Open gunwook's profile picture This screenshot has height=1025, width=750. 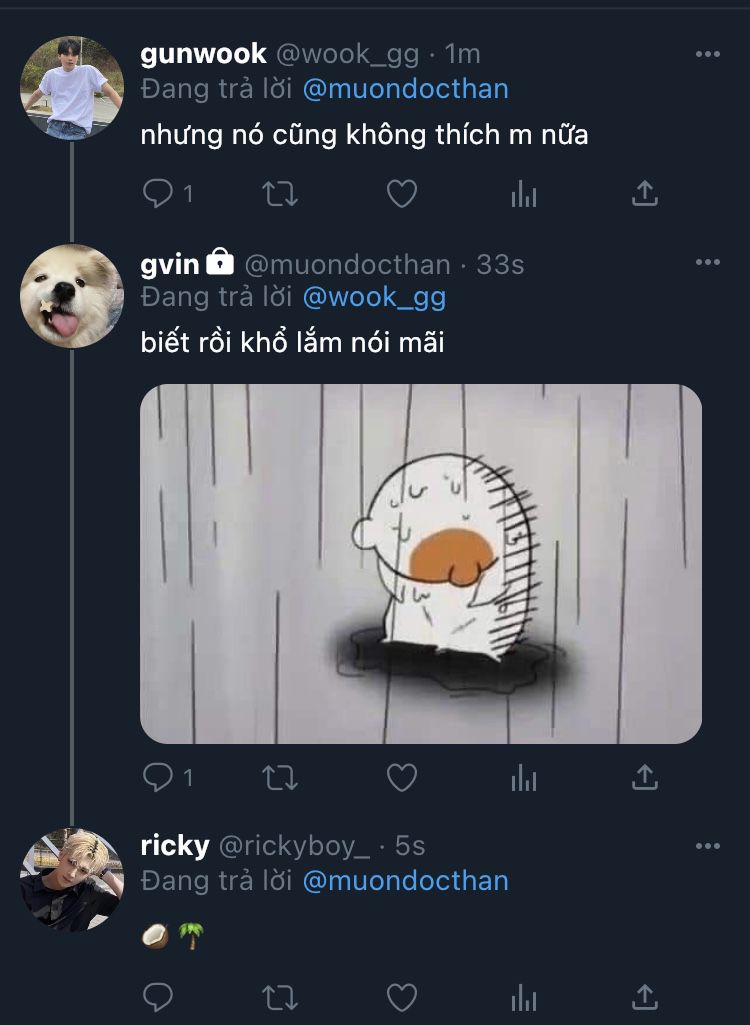72,88
